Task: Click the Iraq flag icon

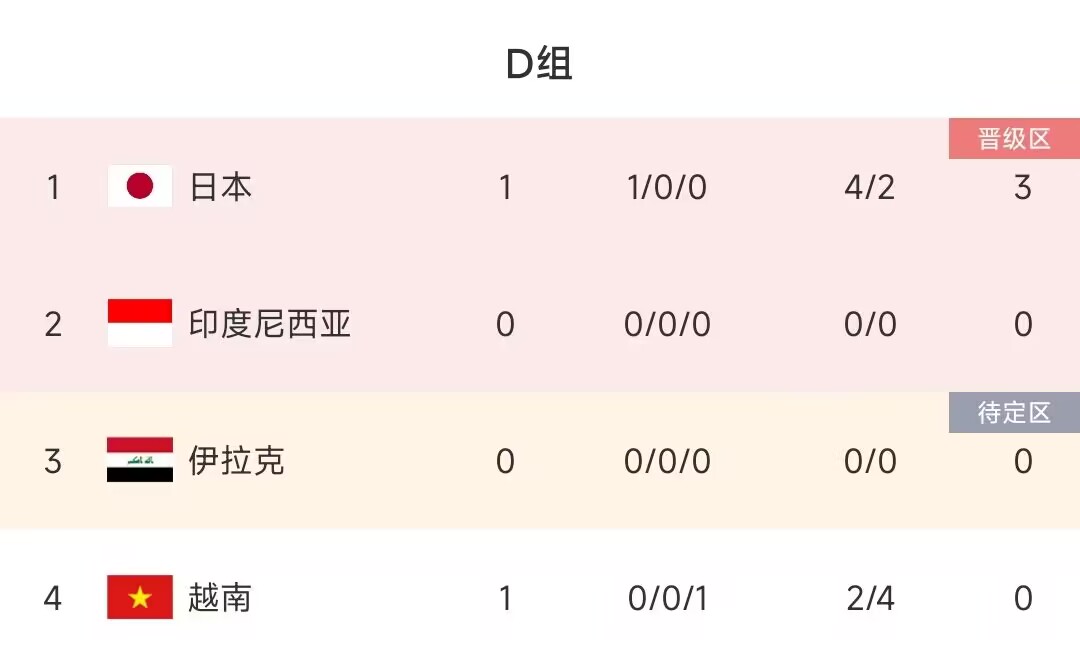Action: 140,461
